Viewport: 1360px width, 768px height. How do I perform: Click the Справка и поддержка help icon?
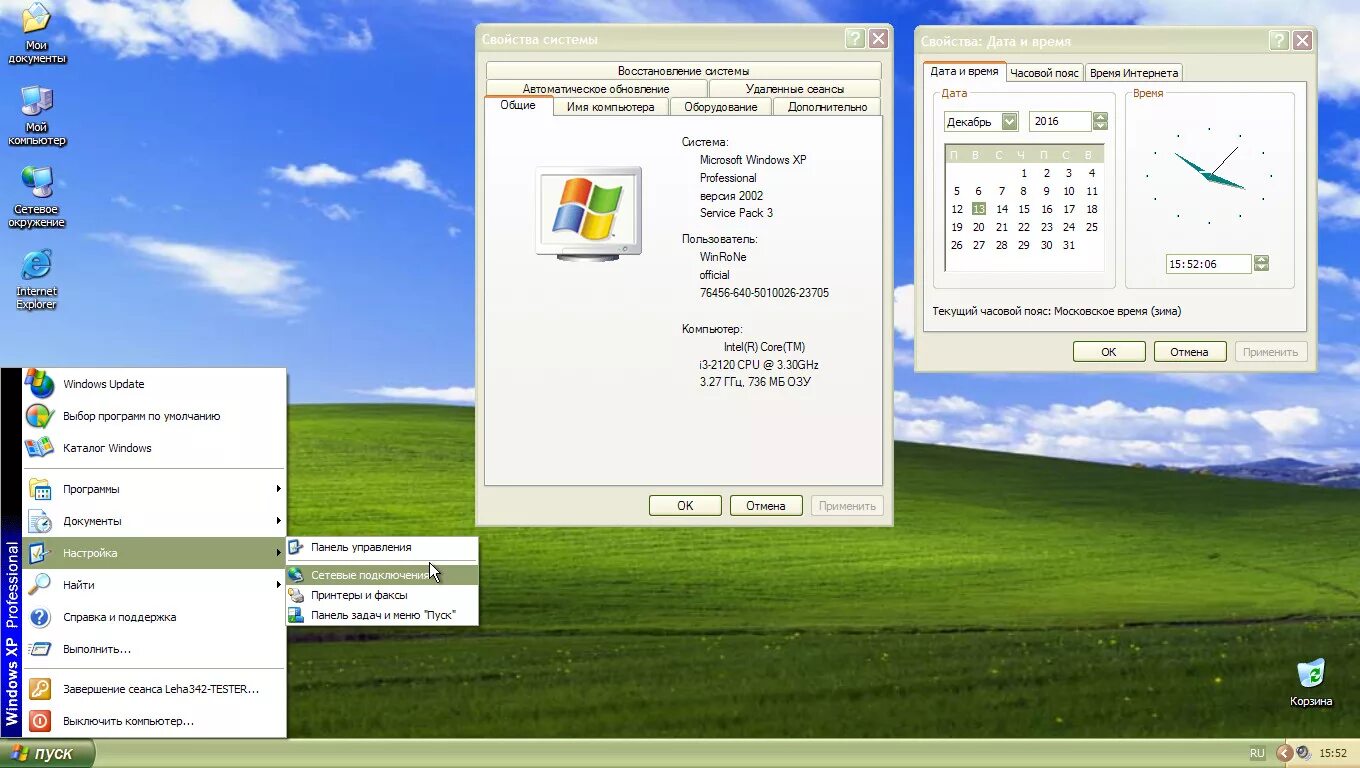[x=39, y=617]
